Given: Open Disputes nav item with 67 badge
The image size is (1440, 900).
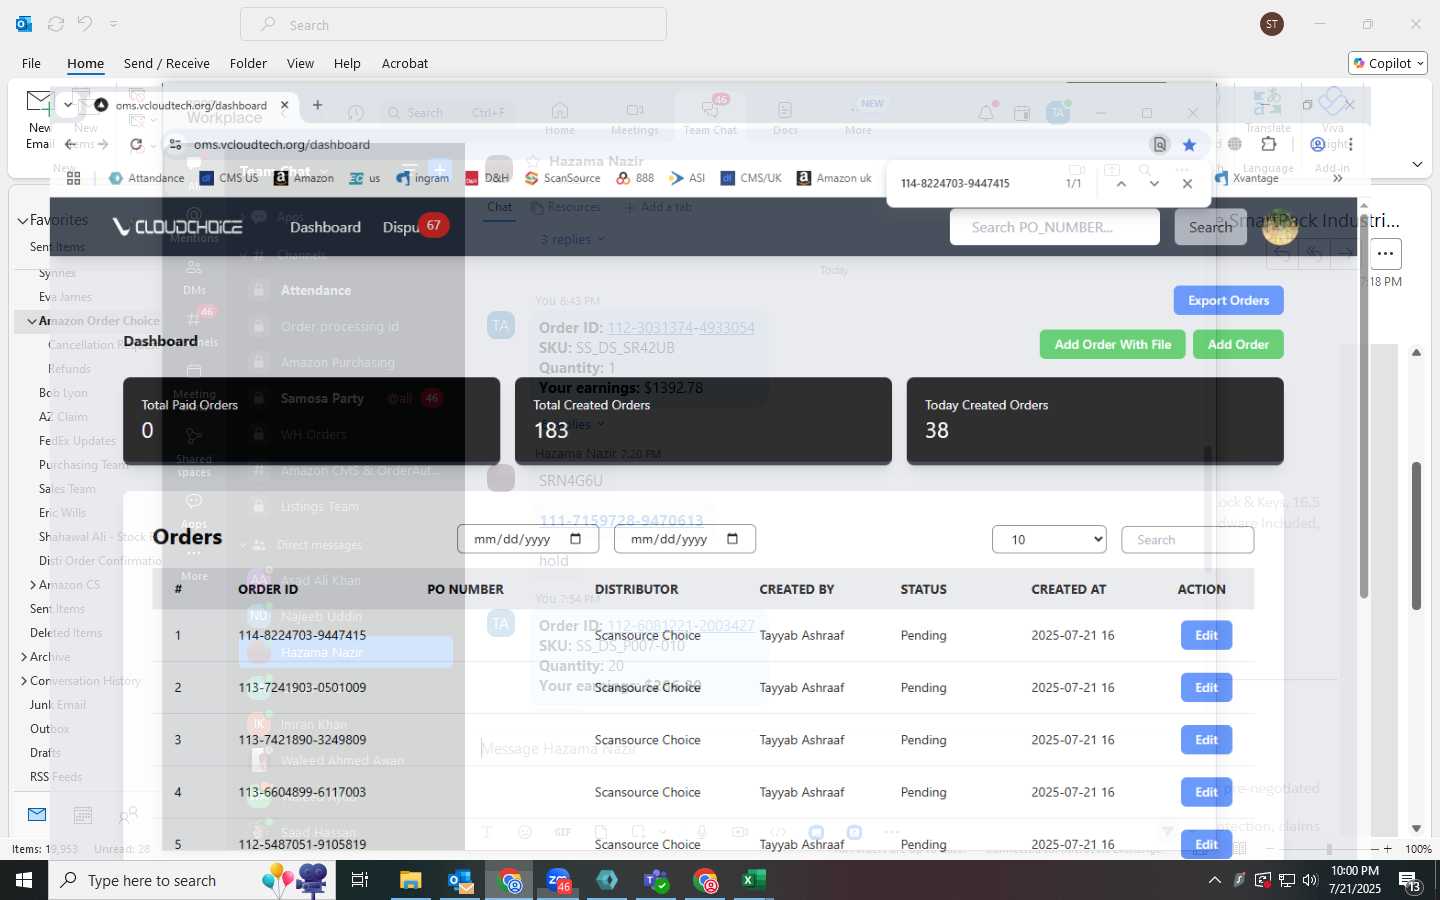Looking at the screenshot, I should [x=402, y=227].
